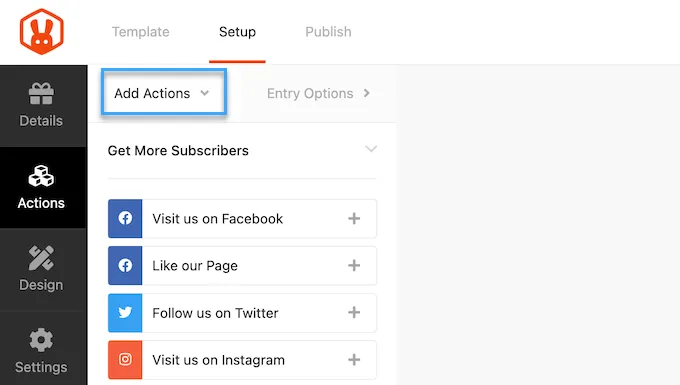Click the Facebook icon beside Like our Page
This screenshot has height=385, width=680.
coord(125,265)
